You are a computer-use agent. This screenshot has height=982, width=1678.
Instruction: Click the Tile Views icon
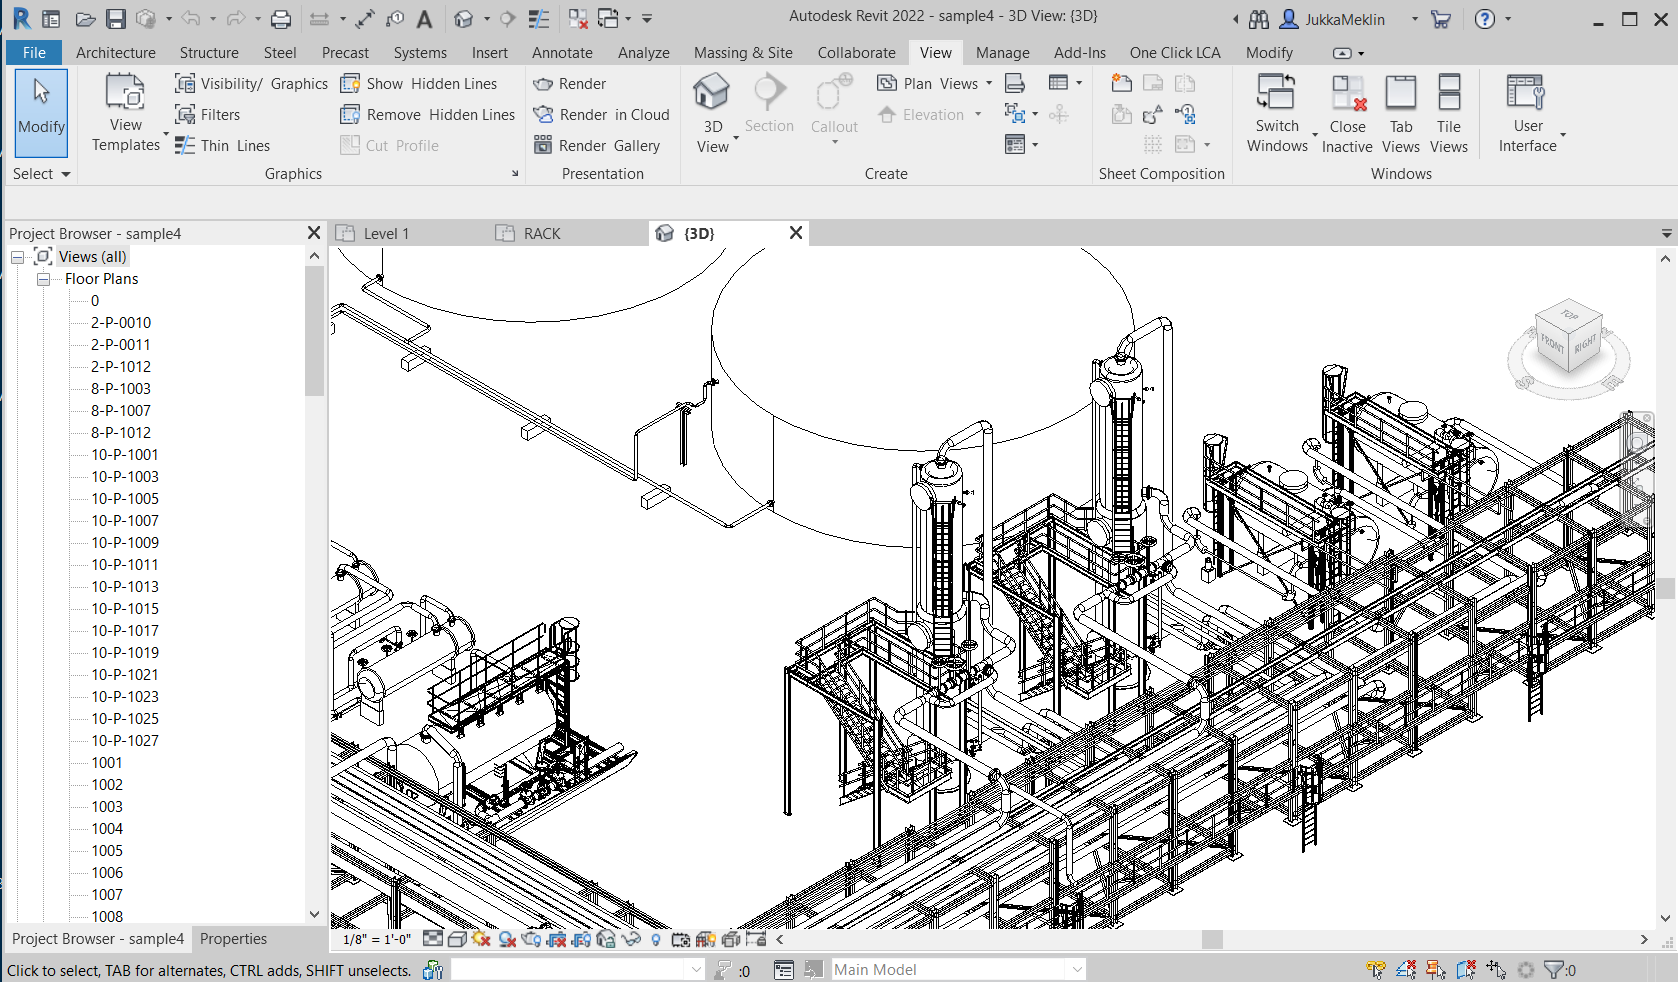[1448, 94]
